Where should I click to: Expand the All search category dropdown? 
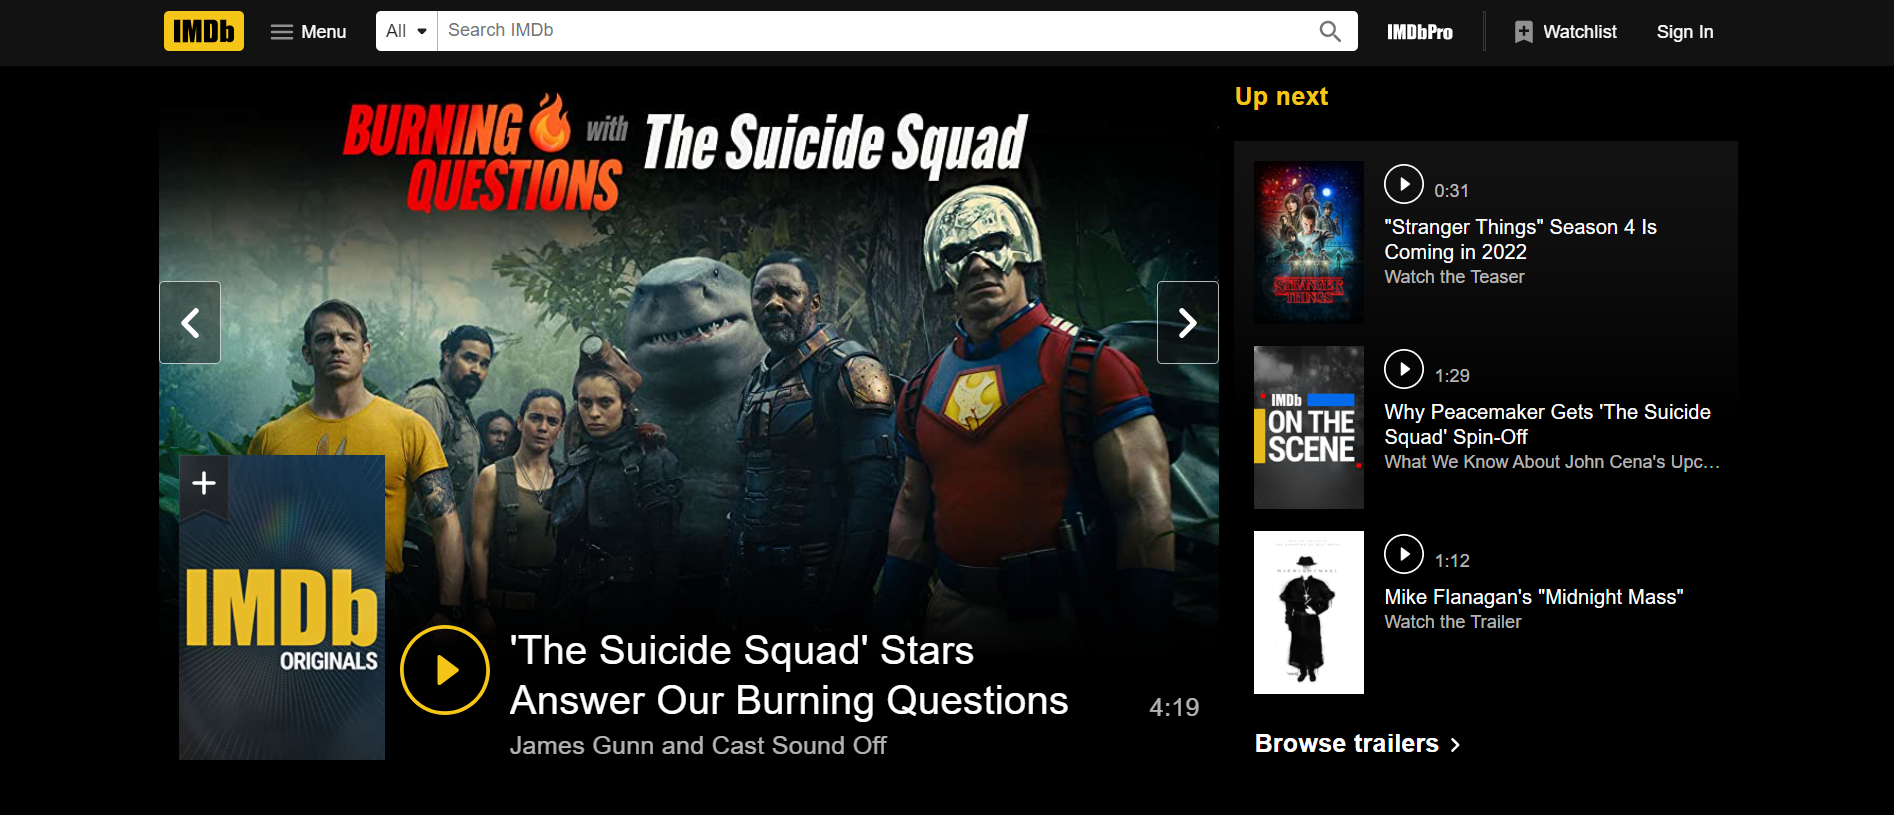[x=407, y=31]
